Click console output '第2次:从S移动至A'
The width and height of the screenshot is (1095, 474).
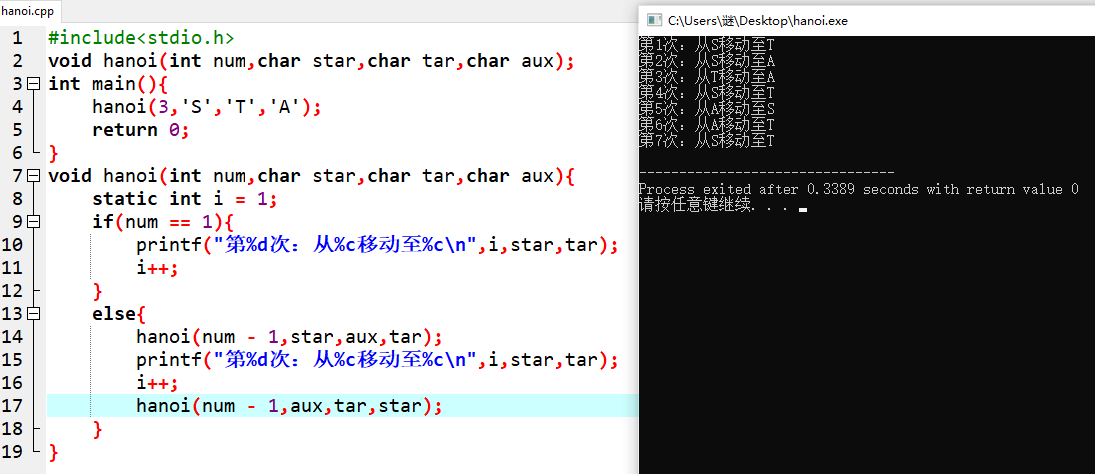pos(707,60)
